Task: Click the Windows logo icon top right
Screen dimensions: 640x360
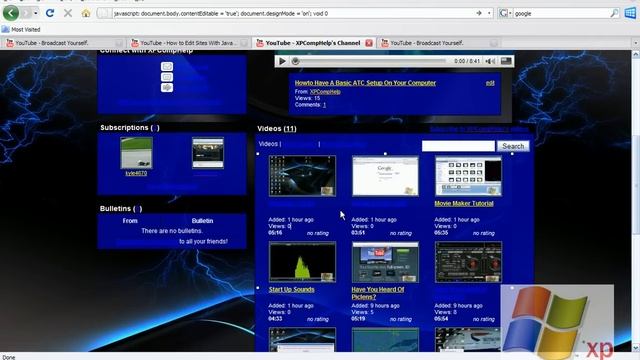Action: [630, 13]
